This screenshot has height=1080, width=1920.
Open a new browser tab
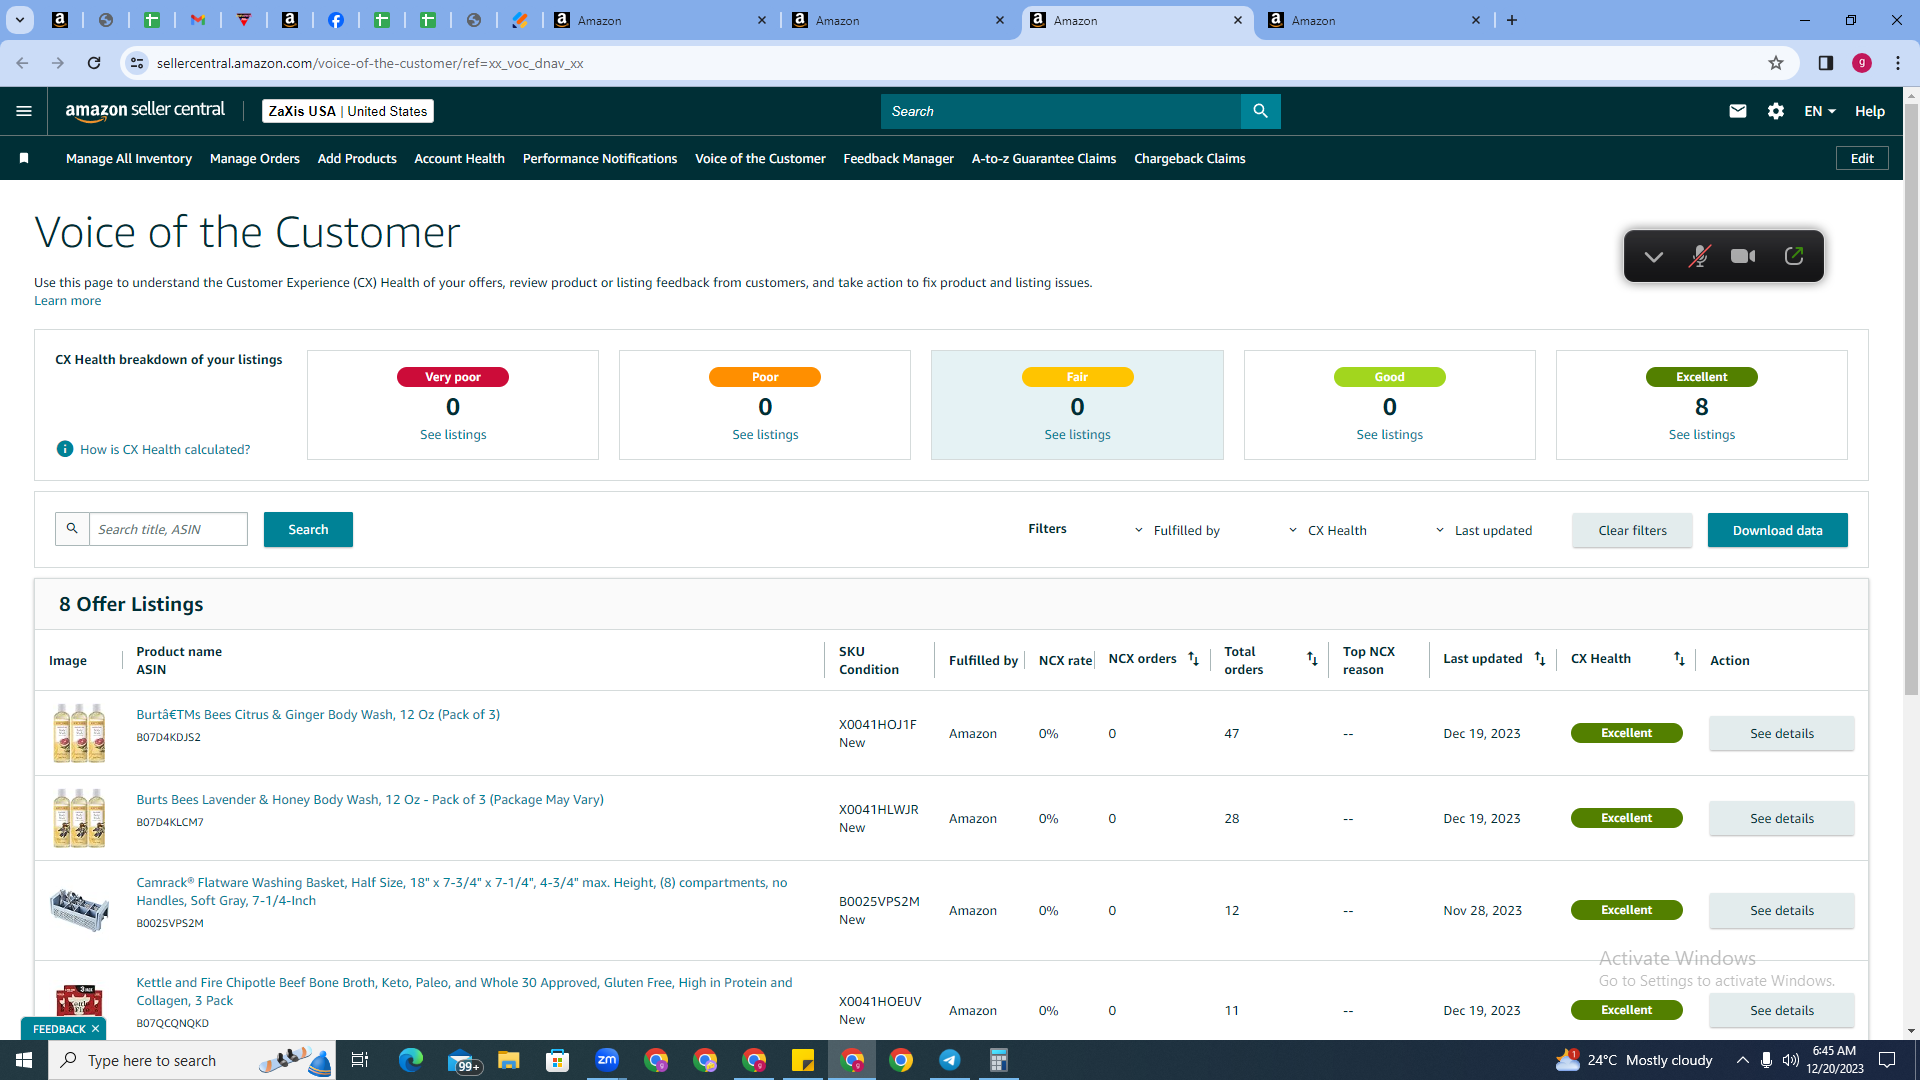[x=1512, y=20]
